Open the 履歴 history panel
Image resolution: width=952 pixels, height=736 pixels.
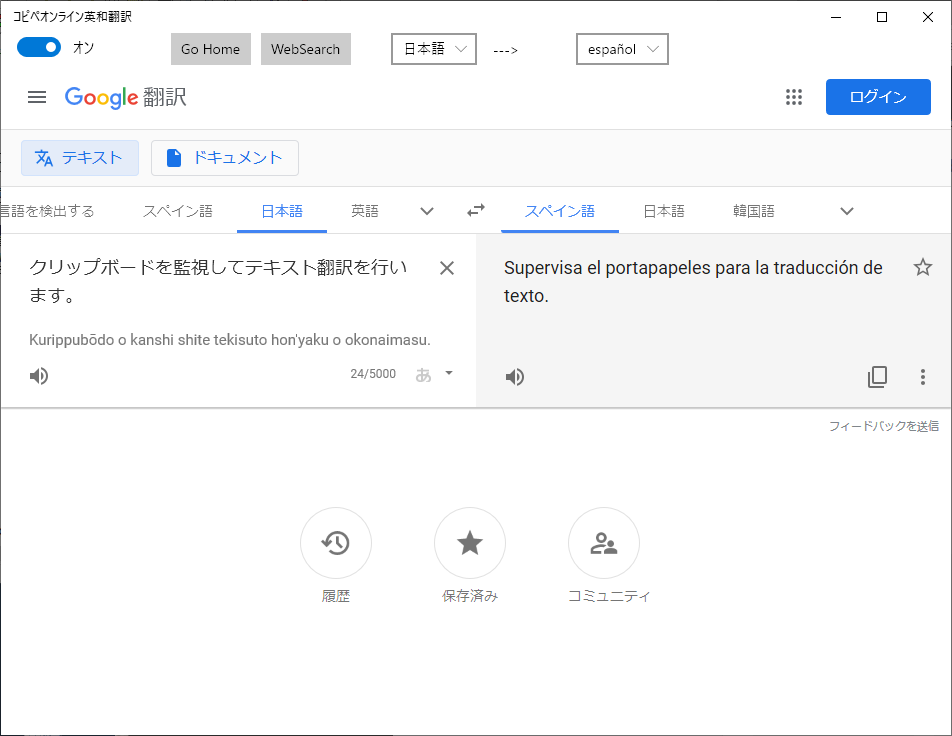(336, 543)
